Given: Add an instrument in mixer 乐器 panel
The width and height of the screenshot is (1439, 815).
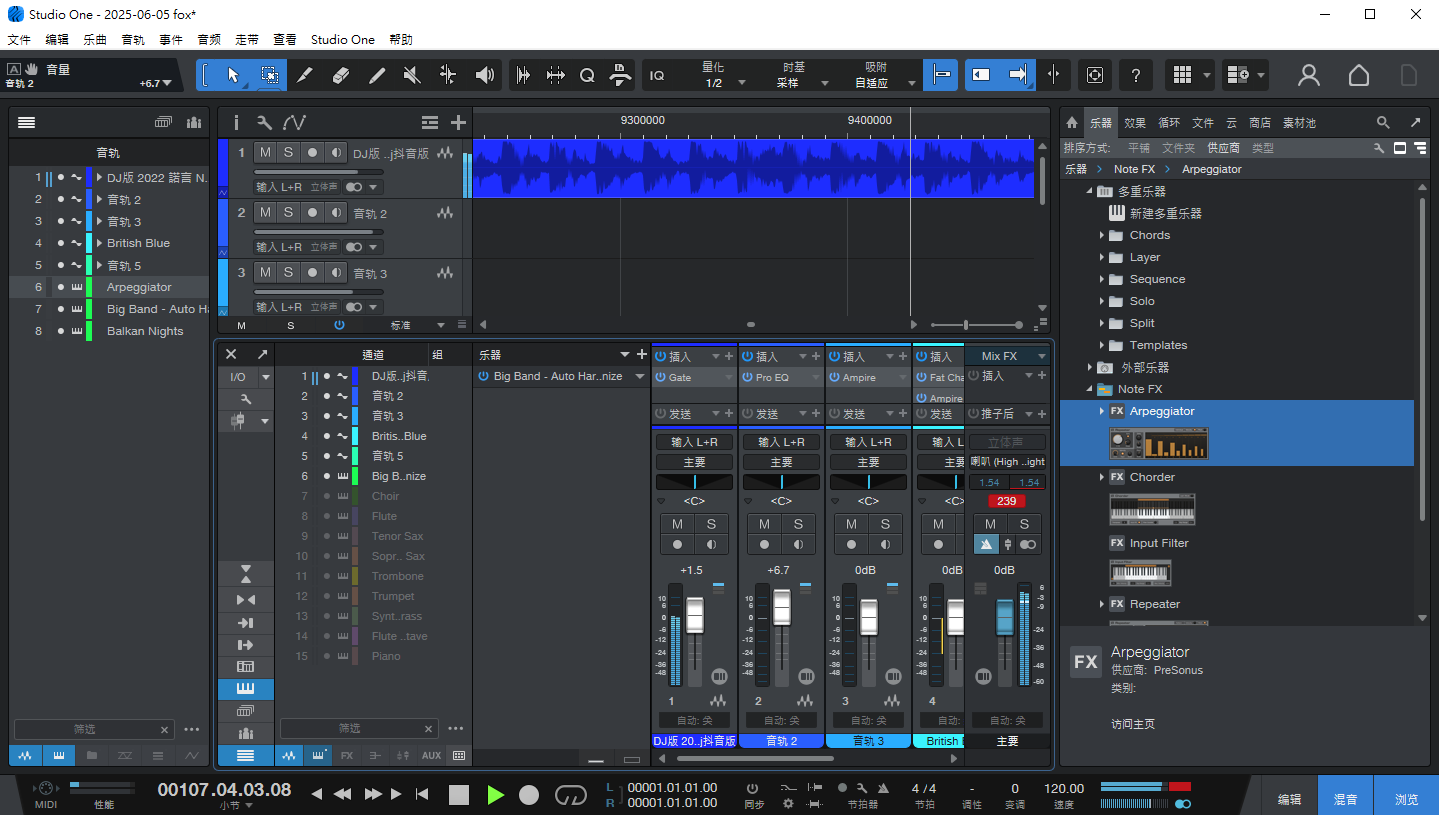Looking at the screenshot, I should [642, 354].
